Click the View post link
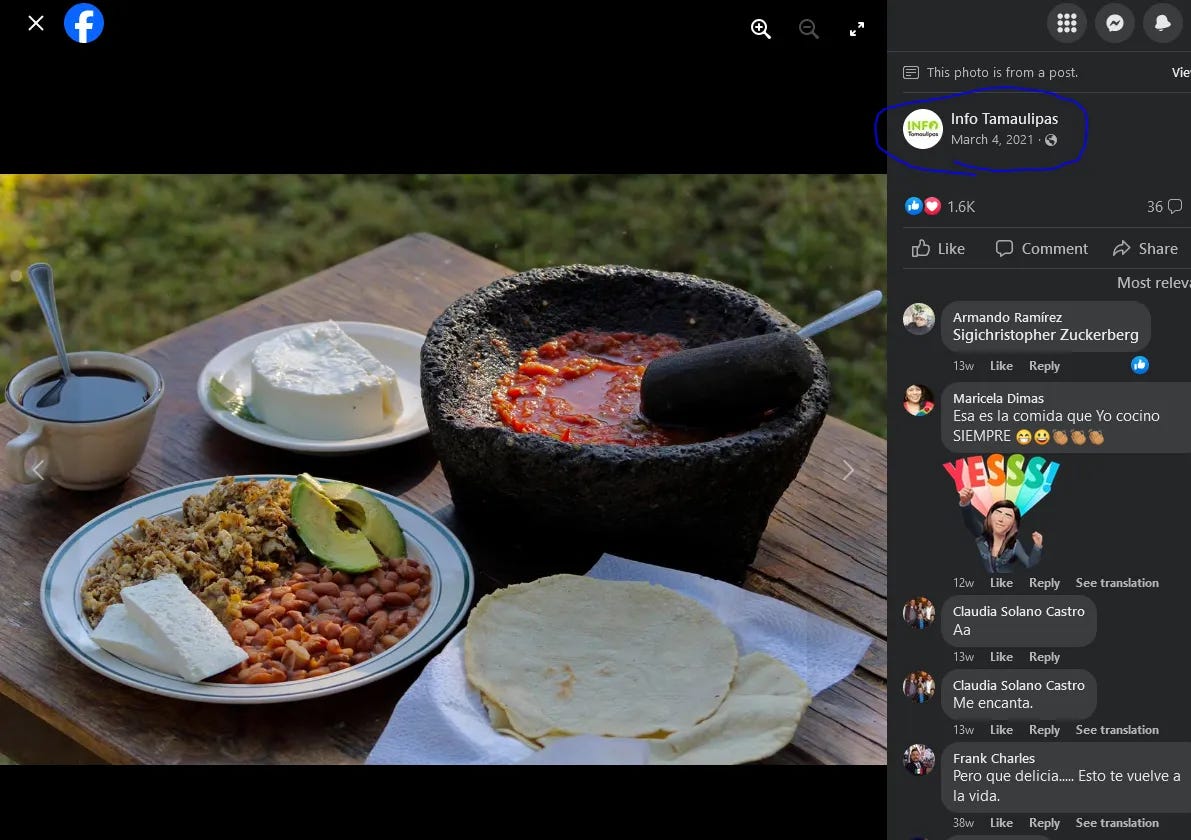 click(1181, 73)
